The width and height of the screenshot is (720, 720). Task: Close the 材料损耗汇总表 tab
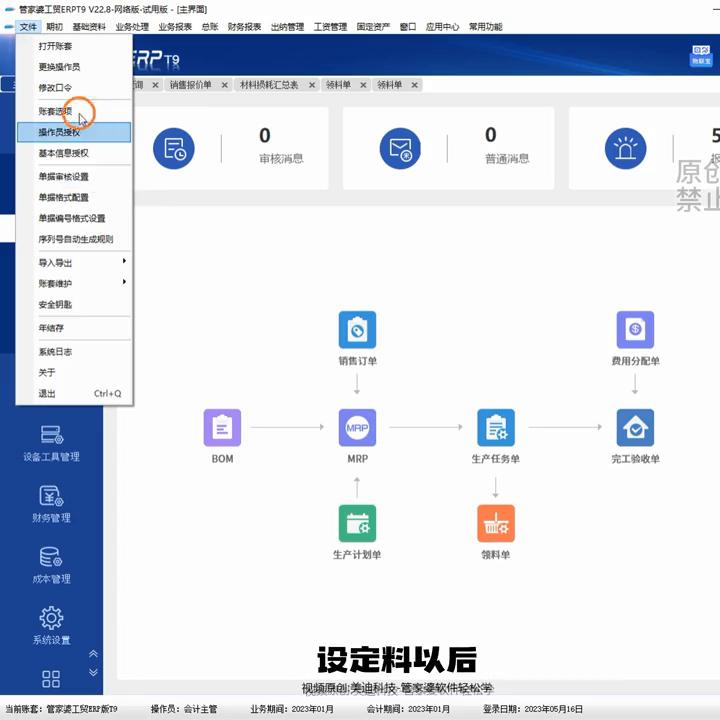(312, 85)
